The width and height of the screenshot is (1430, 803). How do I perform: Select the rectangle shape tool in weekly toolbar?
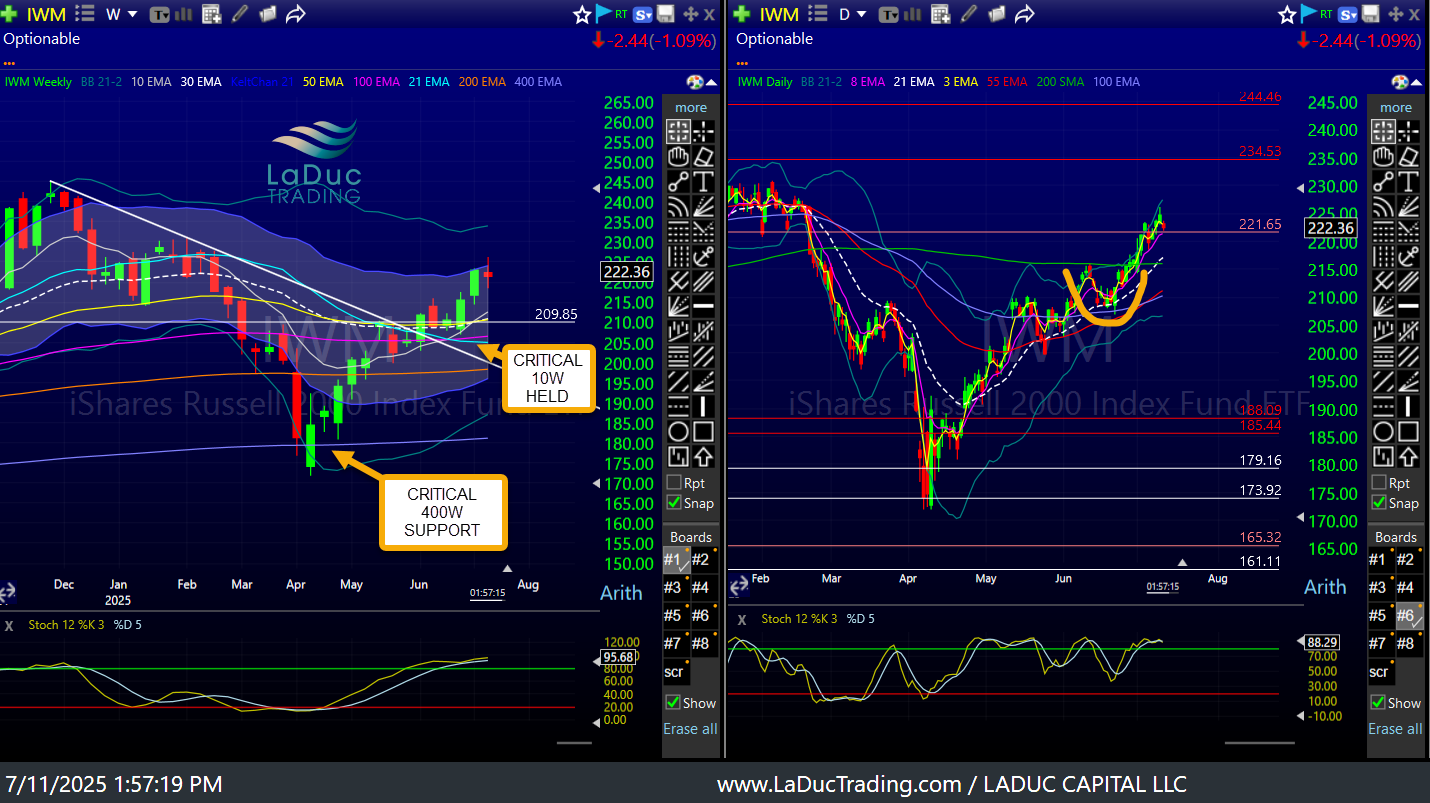(703, 431)
